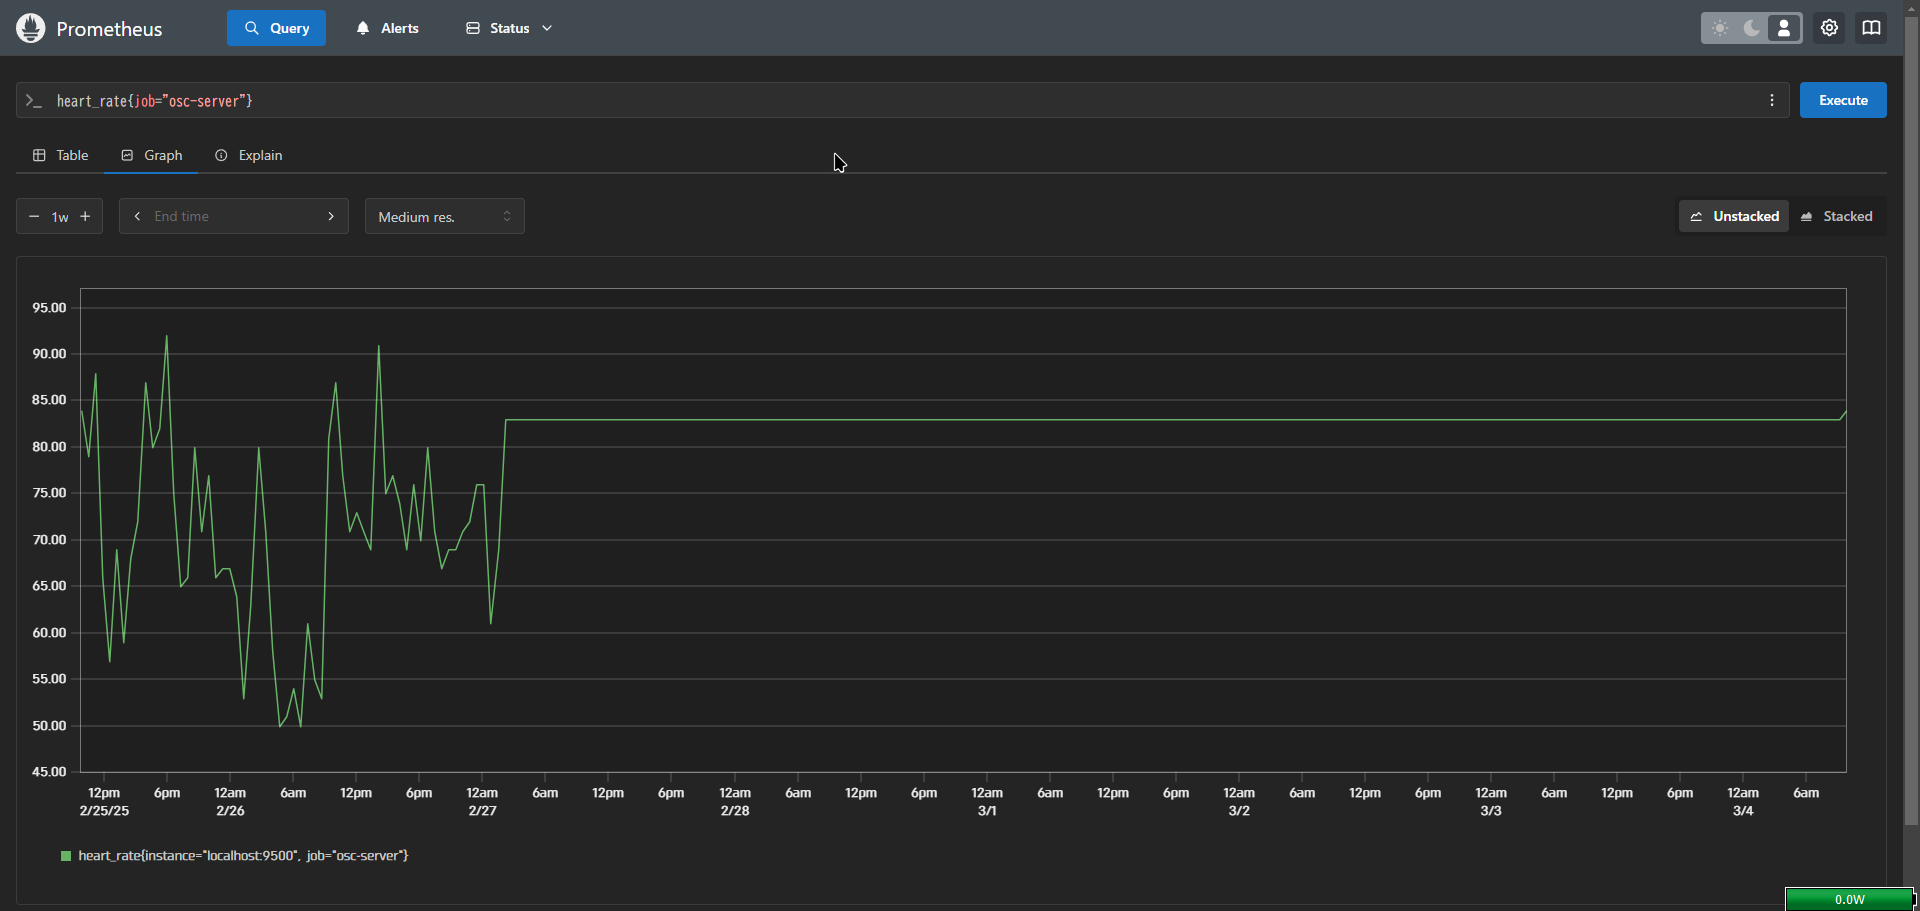Image resolution: width=1920 pixels, height=911 pixels.
Task: Expand the Status dropdown menu
Action: coord(509,28)
